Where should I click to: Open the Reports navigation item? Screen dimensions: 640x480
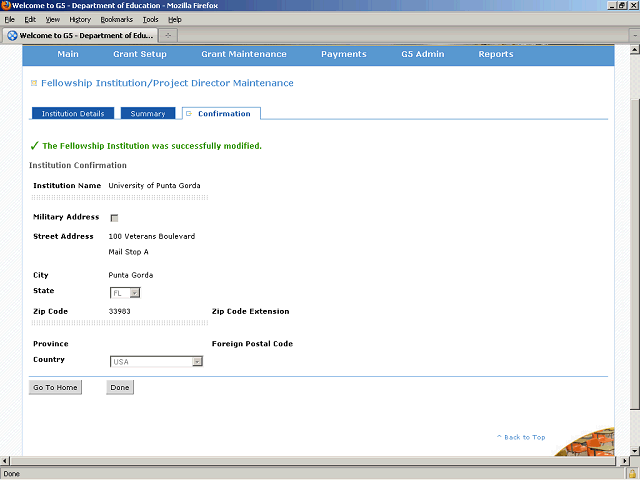496,54
